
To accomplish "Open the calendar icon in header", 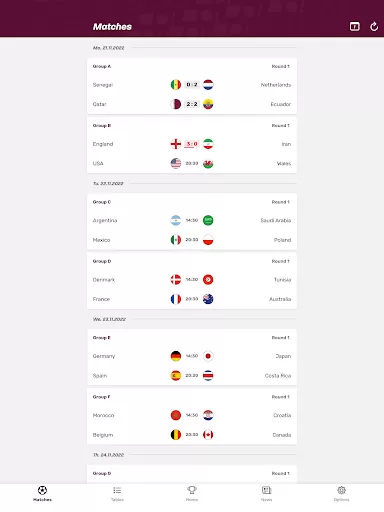I will tap(355, 26).
